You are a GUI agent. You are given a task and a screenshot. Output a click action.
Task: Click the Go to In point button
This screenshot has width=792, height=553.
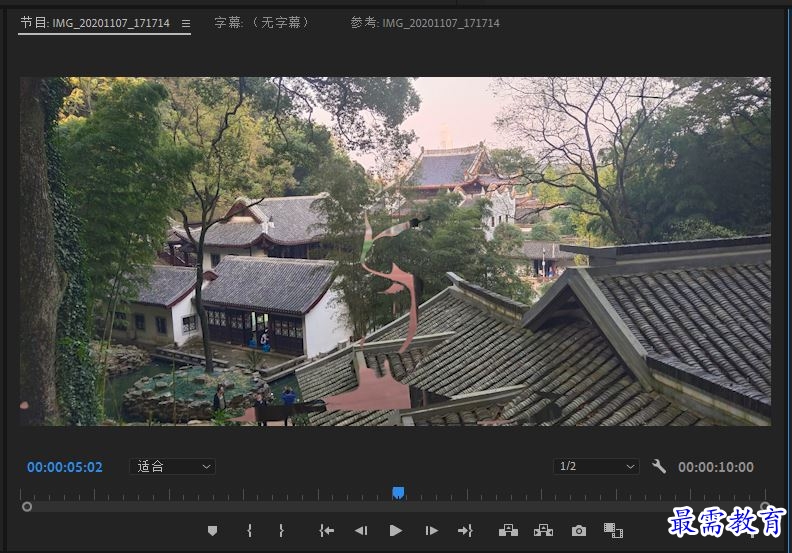coord(326,530)
